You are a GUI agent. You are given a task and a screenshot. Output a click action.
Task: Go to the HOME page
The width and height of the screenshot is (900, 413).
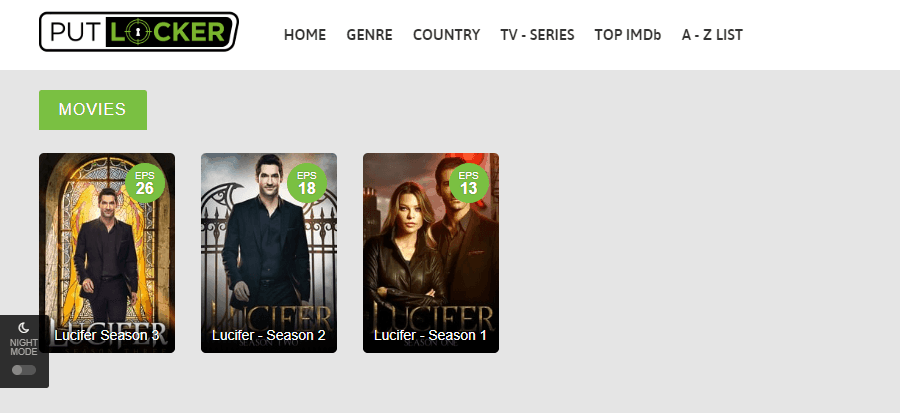pyautogui.click(x=305, y=35)
